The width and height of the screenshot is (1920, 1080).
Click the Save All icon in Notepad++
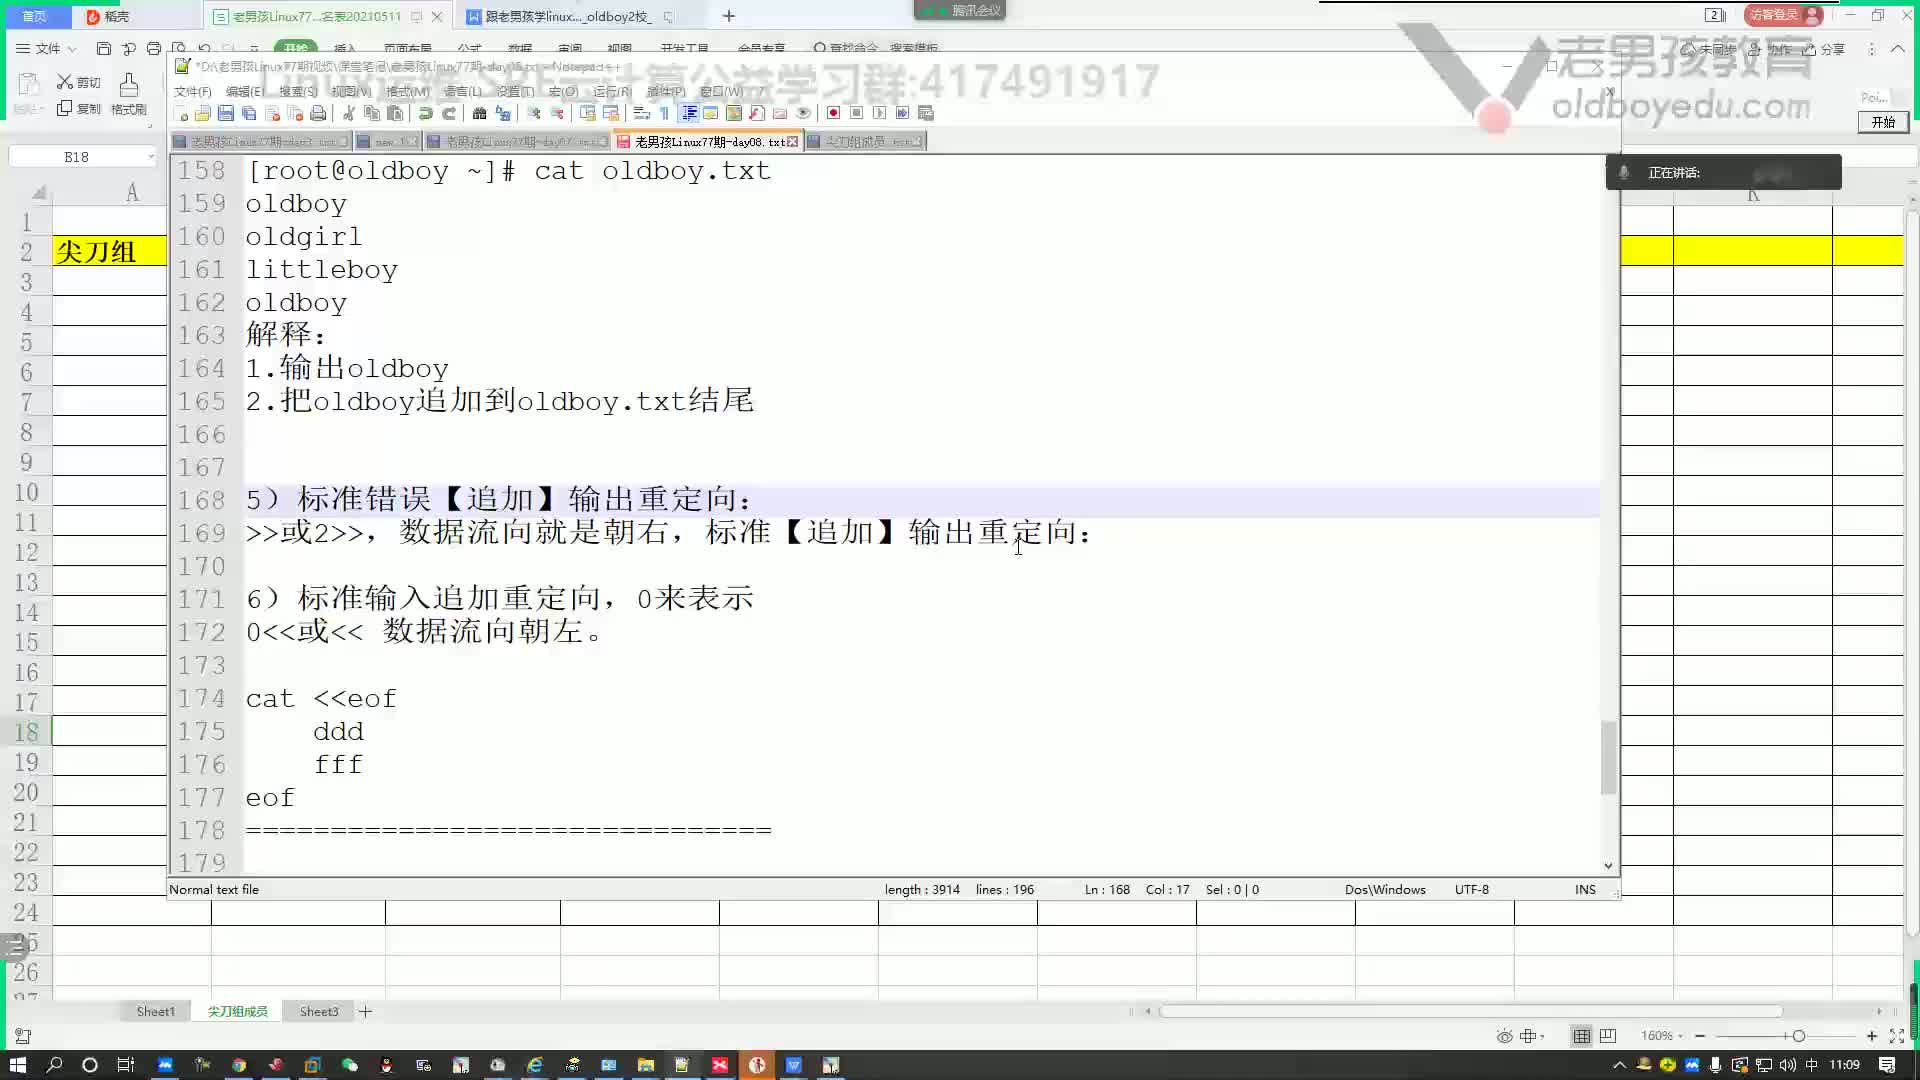tap(249, 113)
